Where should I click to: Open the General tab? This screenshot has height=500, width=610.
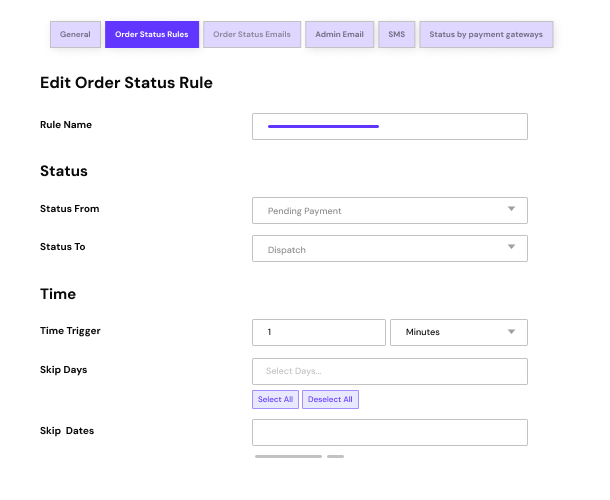(x=75, y=35)
